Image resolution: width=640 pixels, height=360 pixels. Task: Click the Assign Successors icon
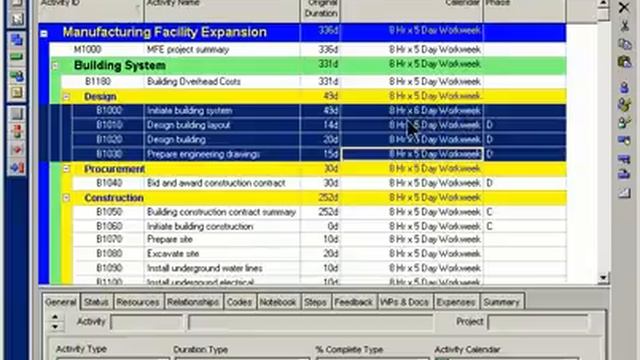click(x=624, y=175)
